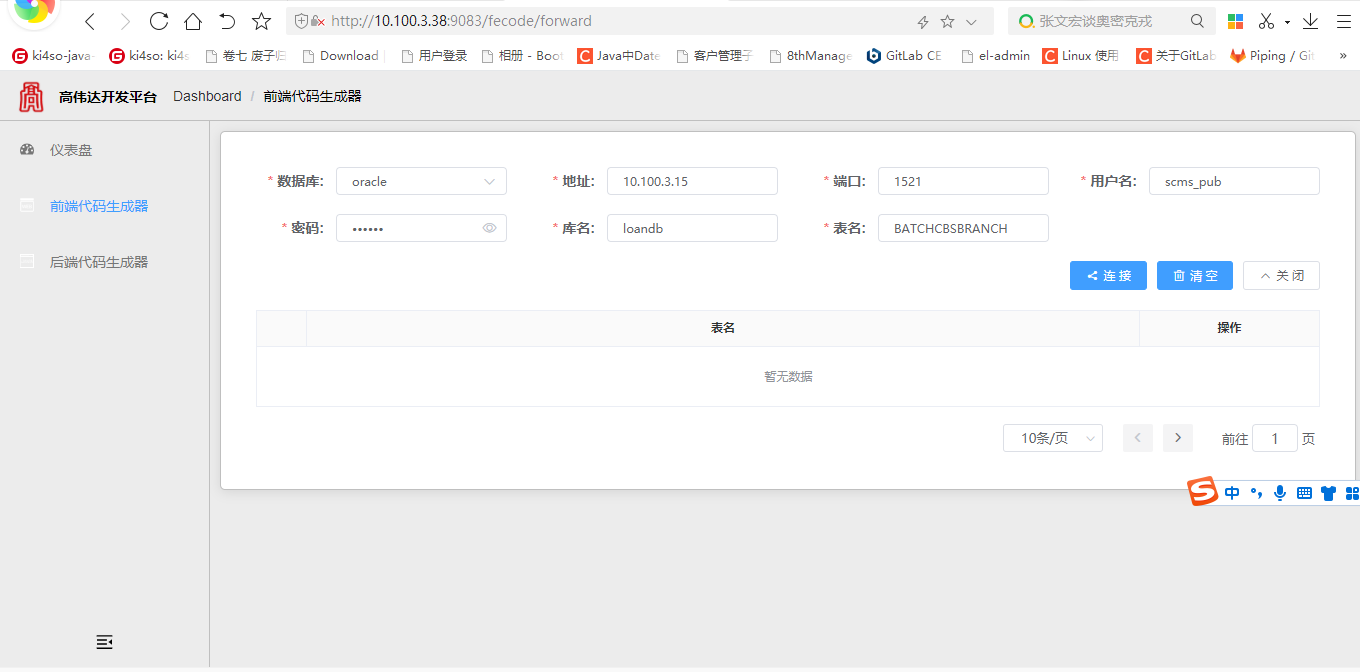Click the 表名 input field
The image size is (1360, 672).
962,228
